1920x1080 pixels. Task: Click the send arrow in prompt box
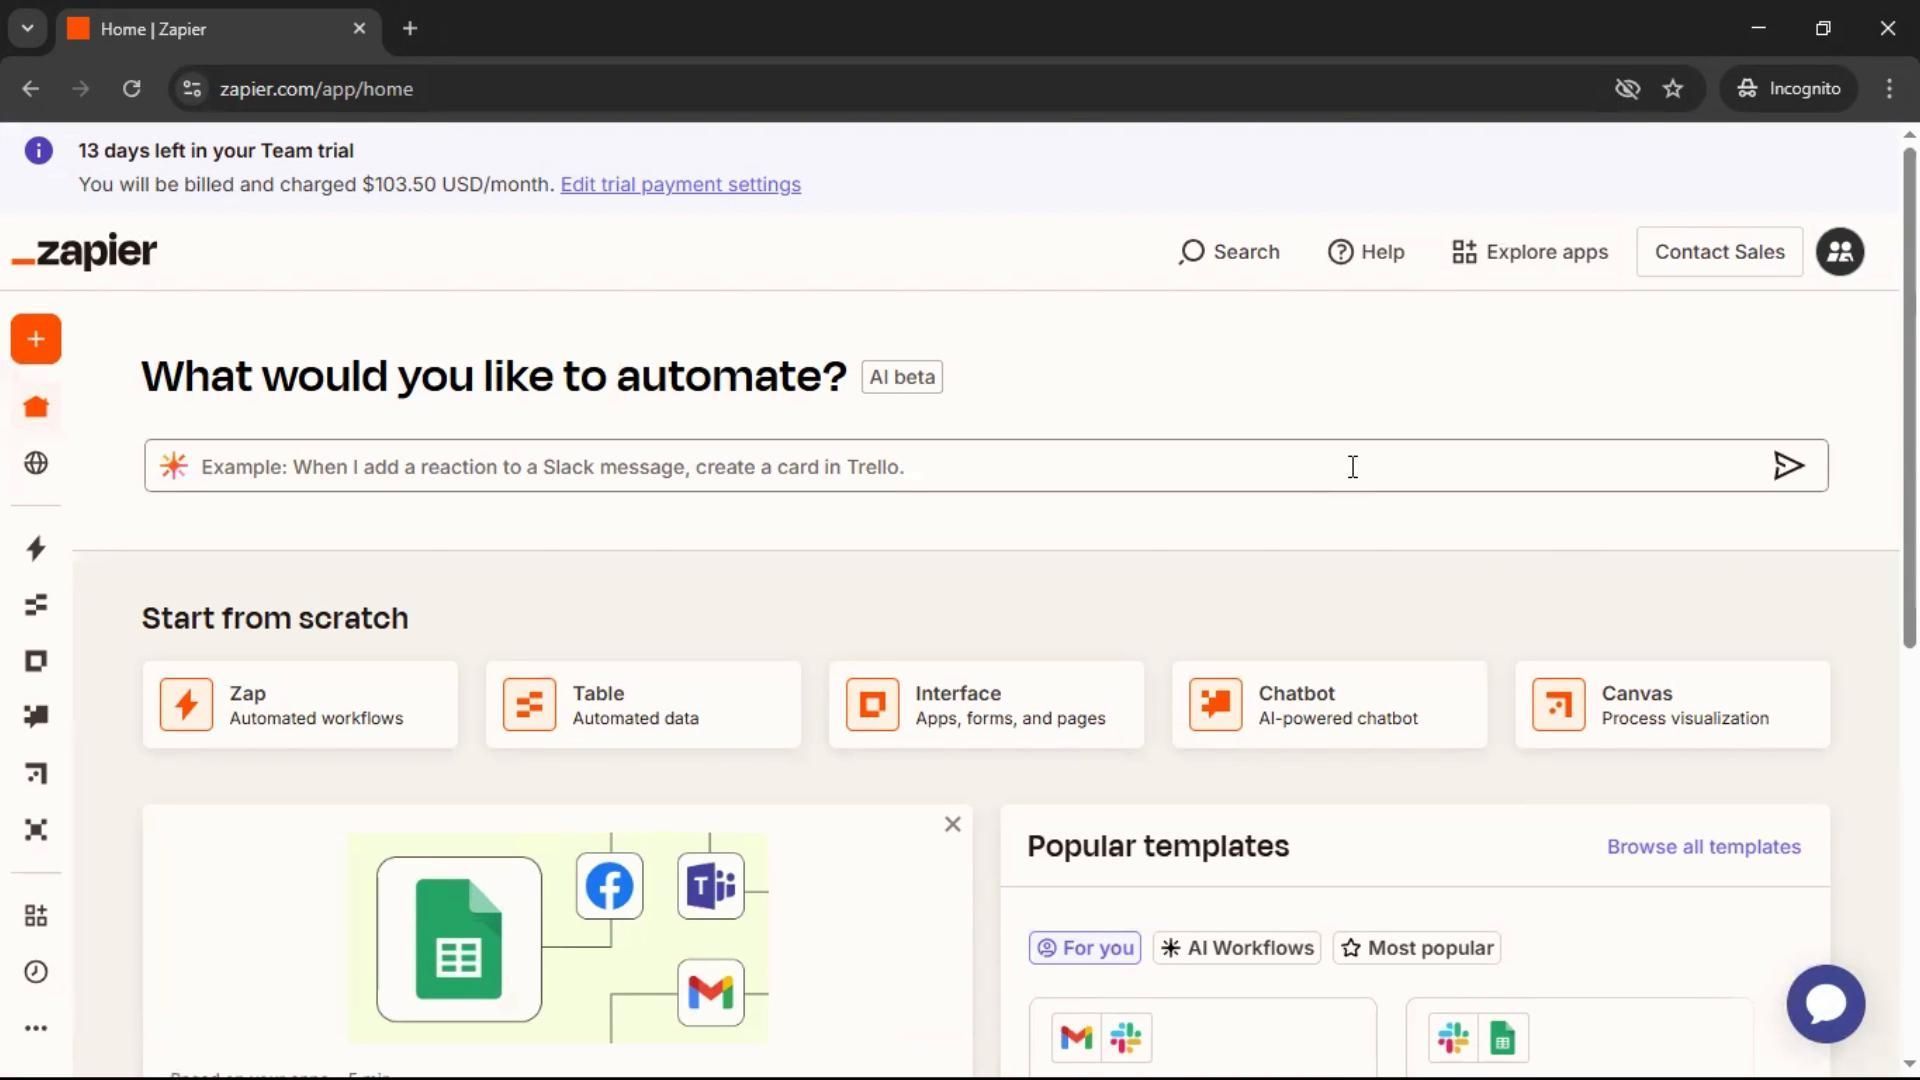tap(1788, 466)
